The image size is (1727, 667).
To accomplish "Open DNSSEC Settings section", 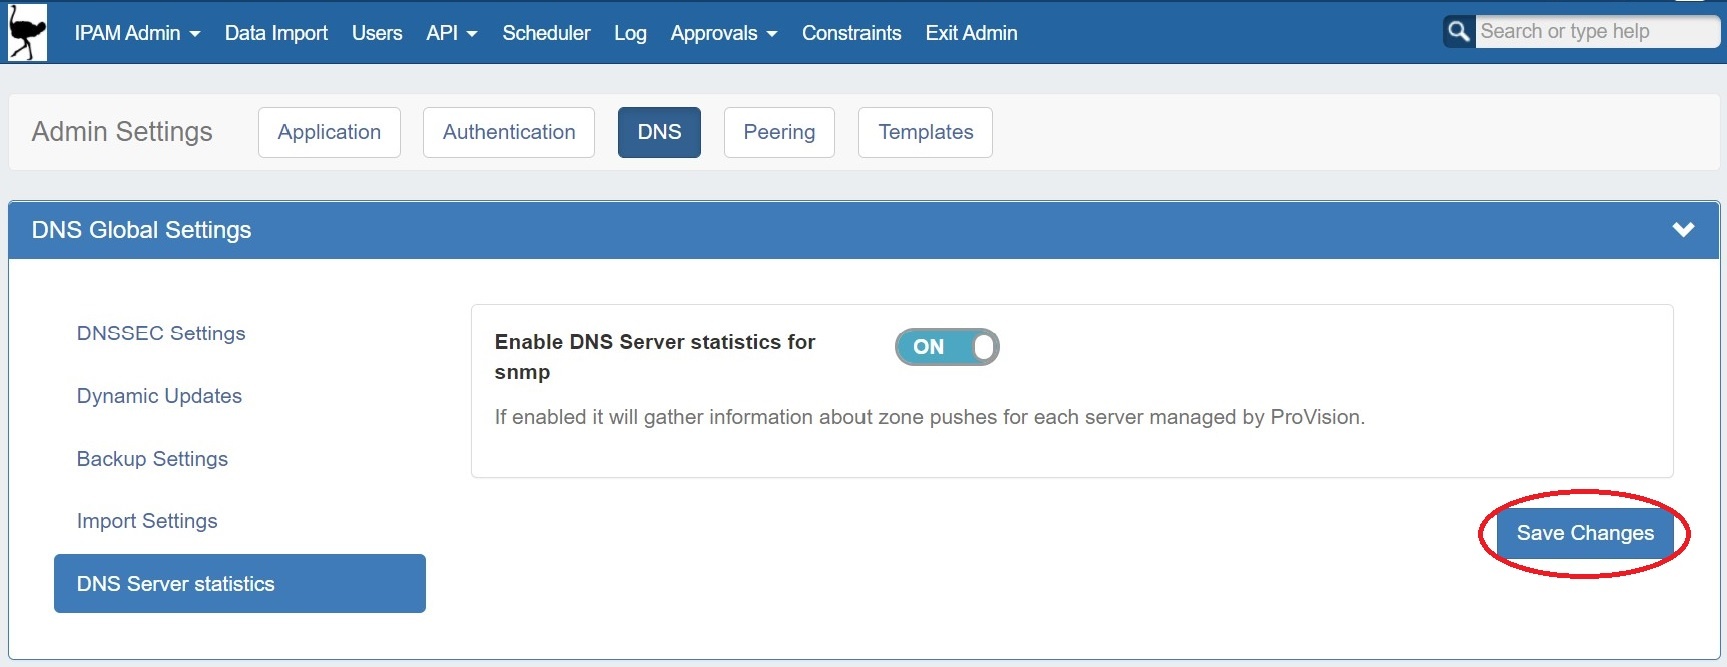I will click(161, 333).
